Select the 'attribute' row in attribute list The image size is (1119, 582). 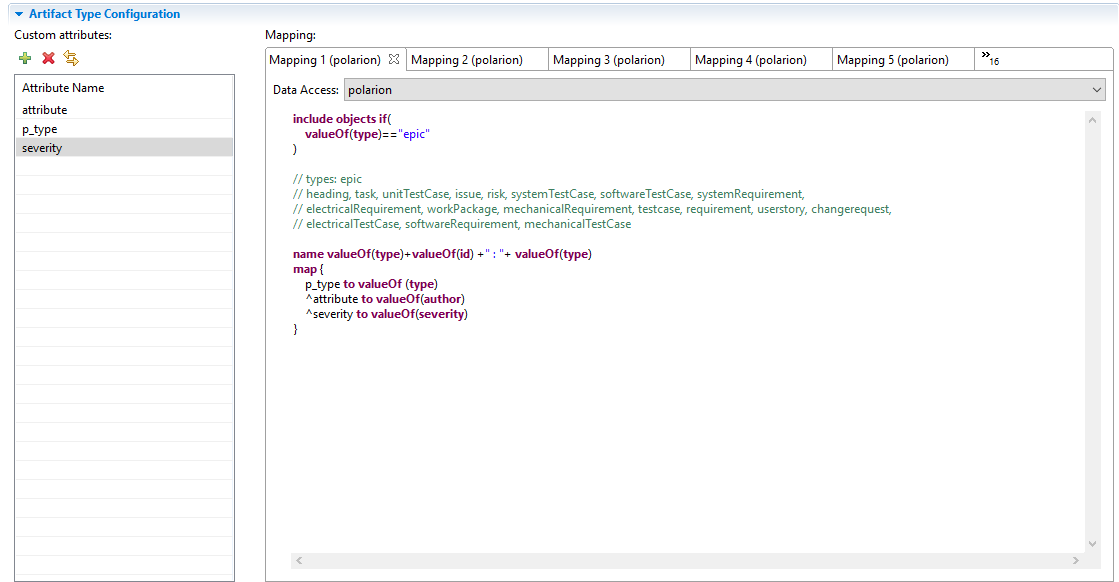tap(124, 110)
